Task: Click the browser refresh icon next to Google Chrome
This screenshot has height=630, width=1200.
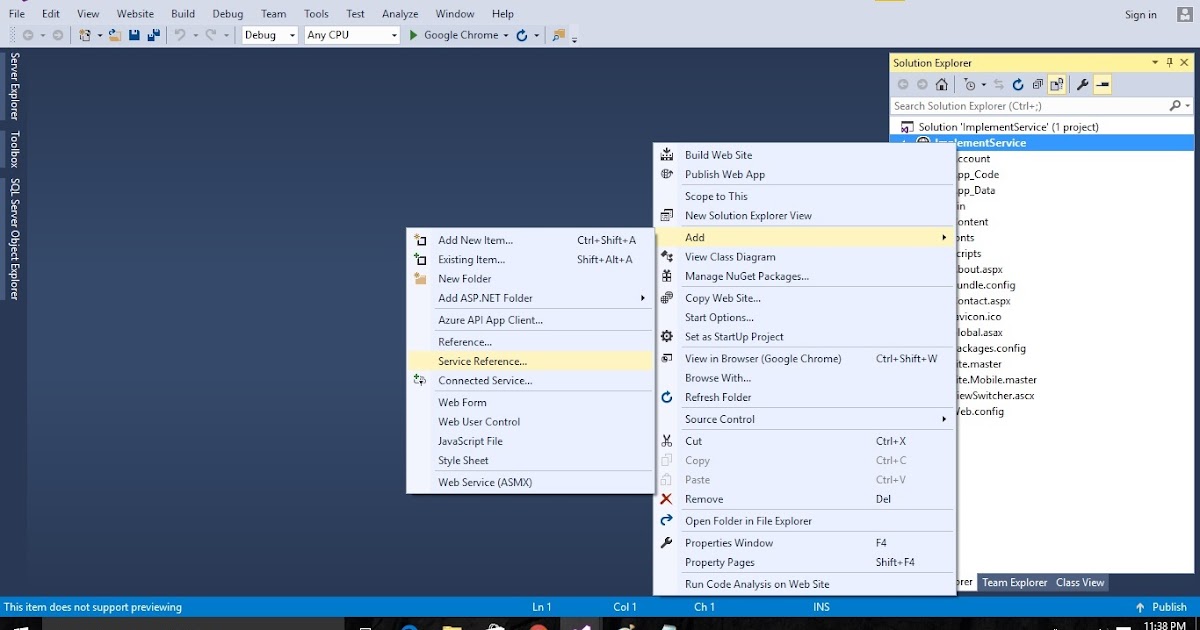Action: point(523,35)
